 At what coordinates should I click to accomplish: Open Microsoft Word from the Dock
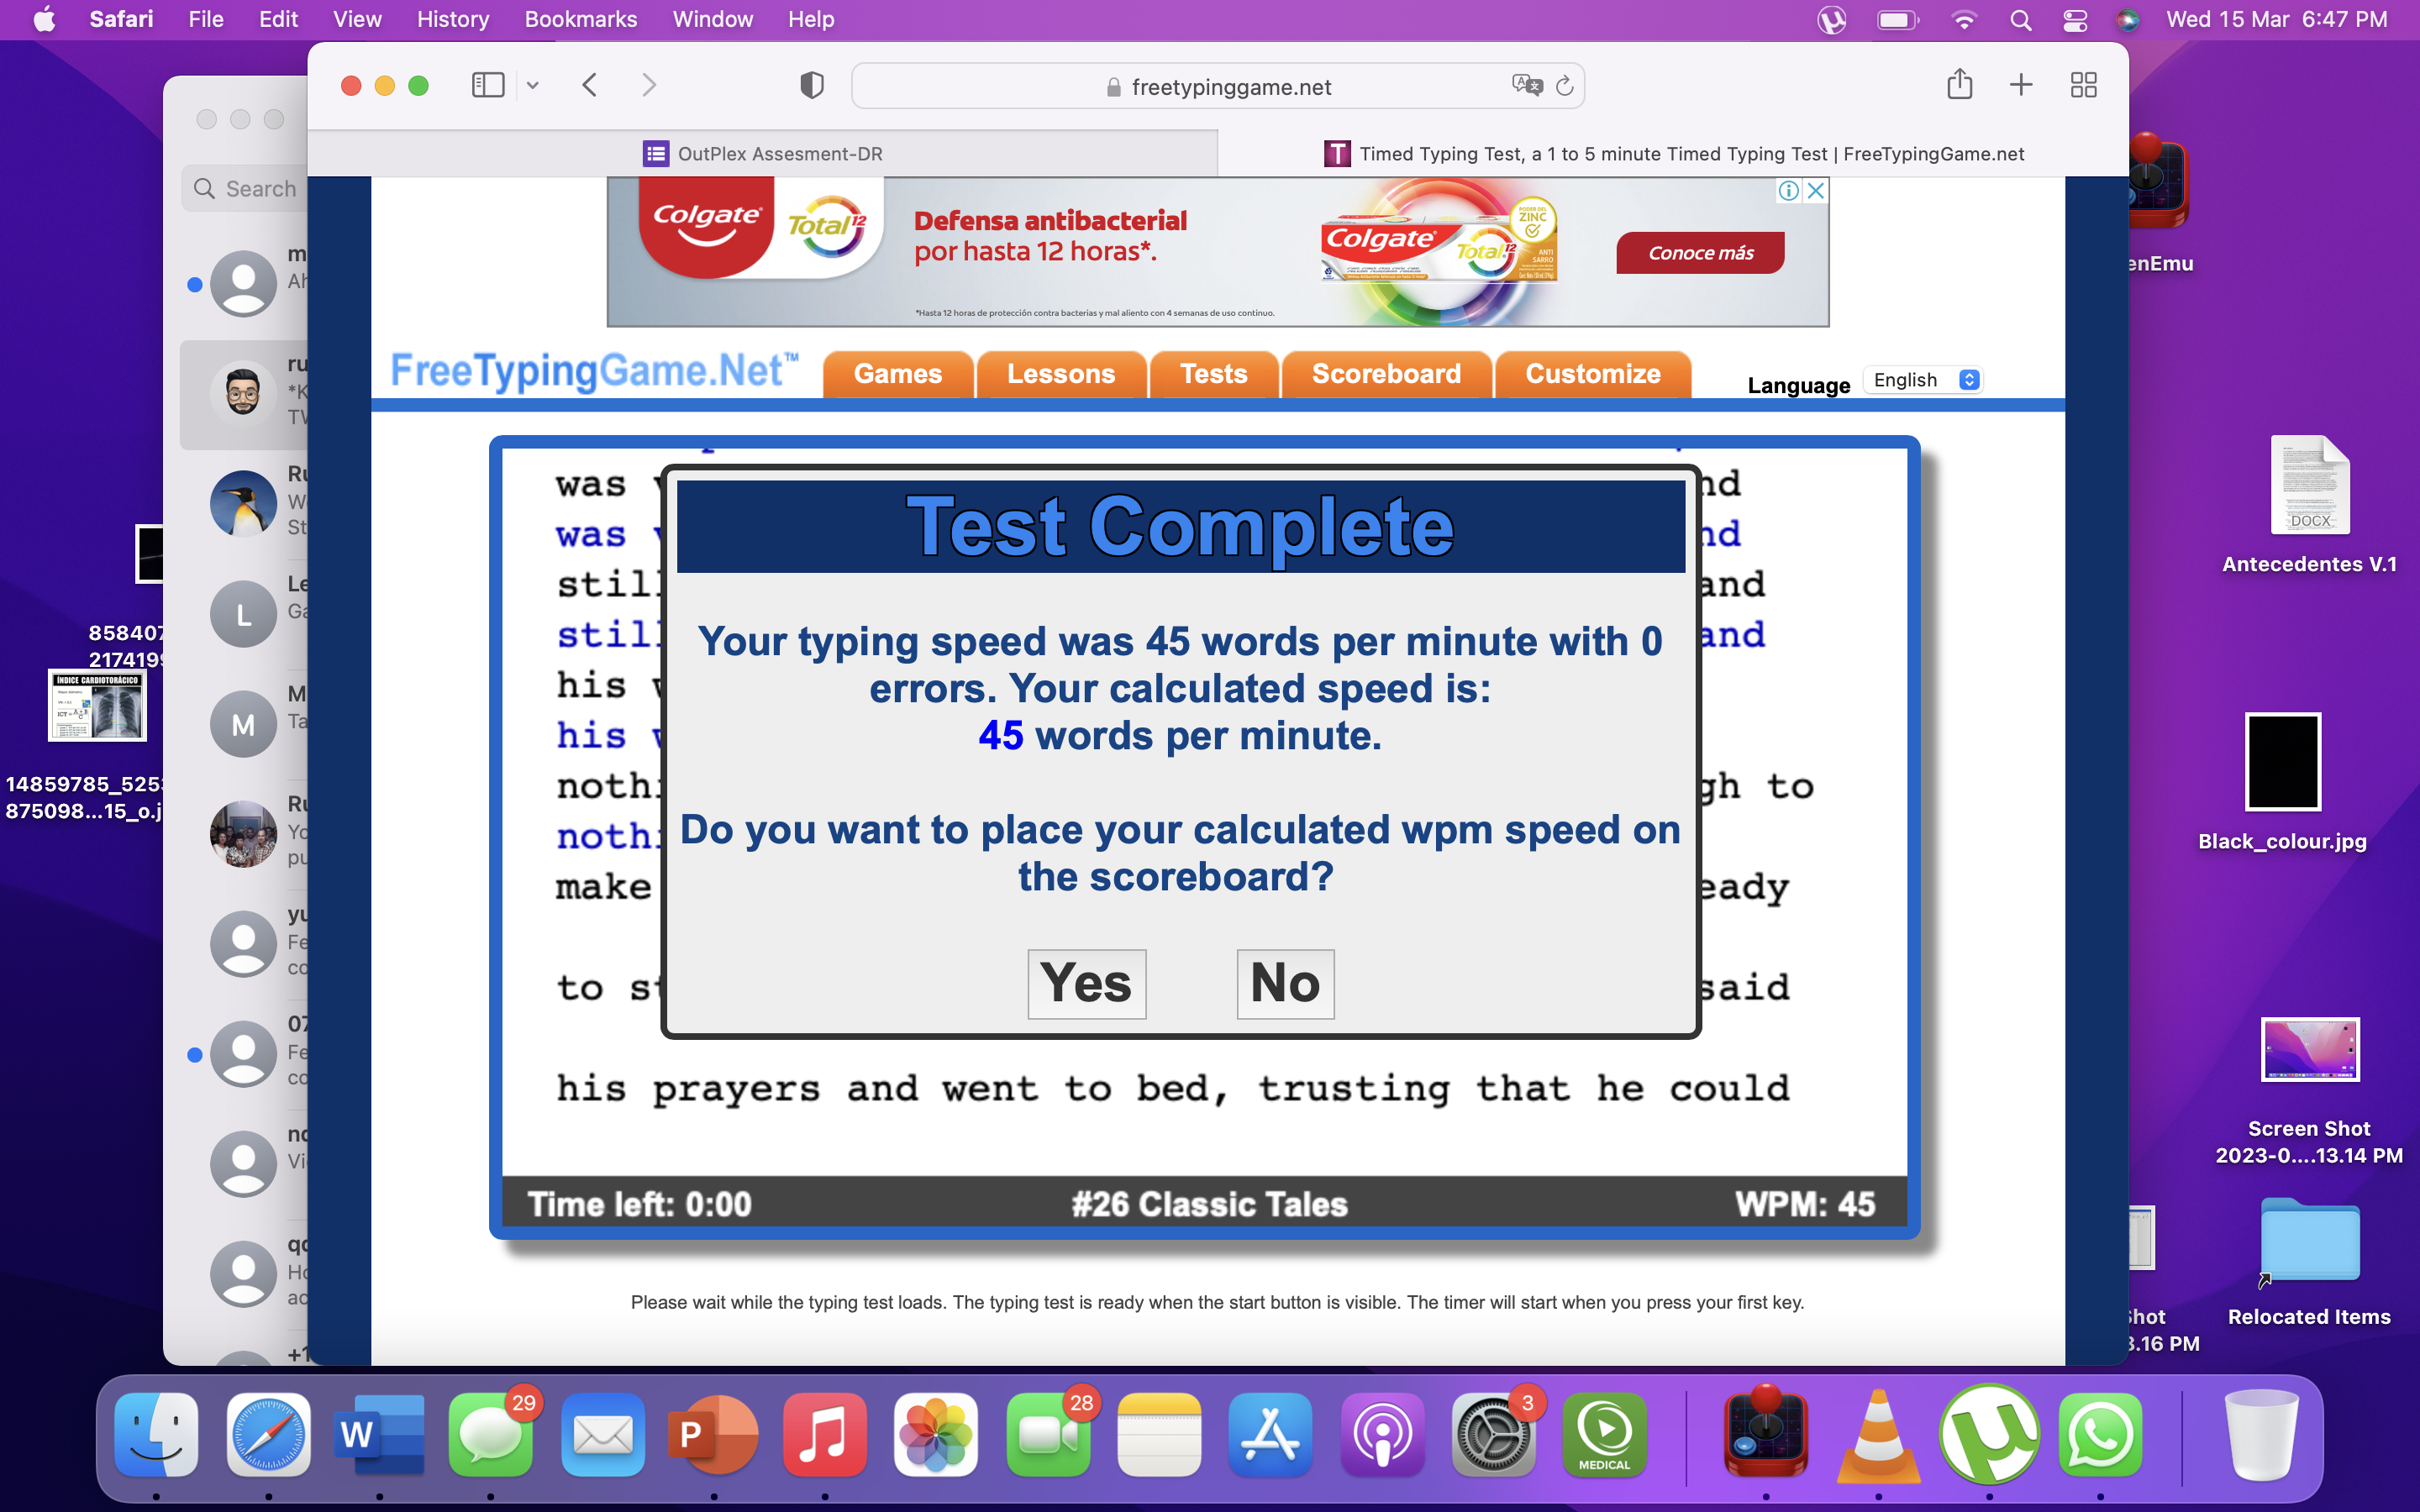click(x=380, y=1435)
